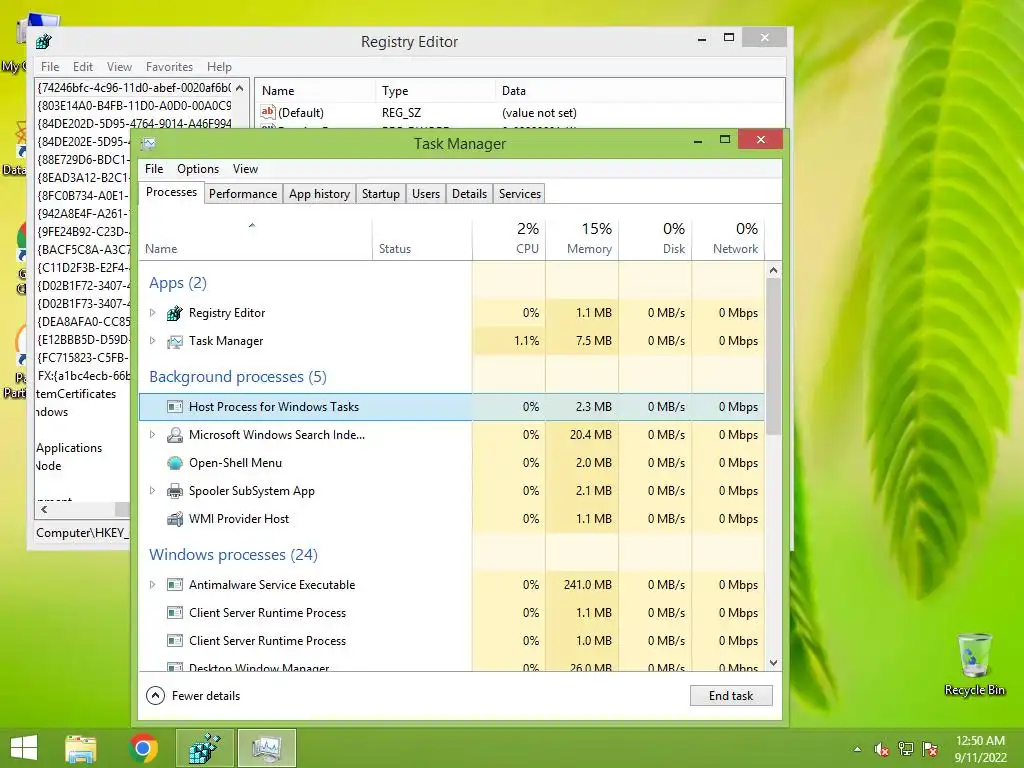
Task: Switch to Registry Editor via the taskbar icon
Action: pyautogui.click(x=204, y=748)
